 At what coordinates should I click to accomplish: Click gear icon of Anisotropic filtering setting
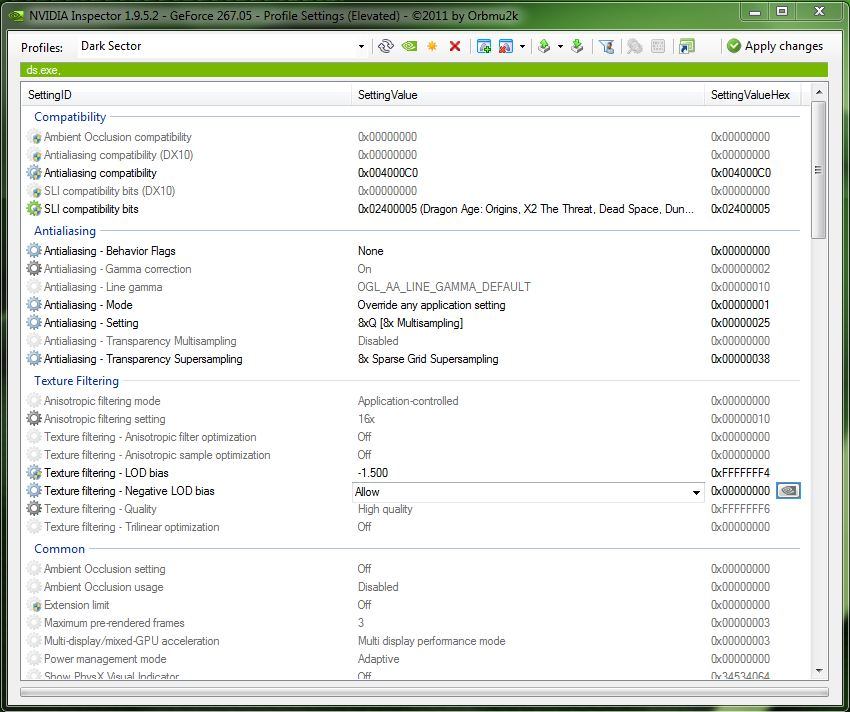pos(34,419)
